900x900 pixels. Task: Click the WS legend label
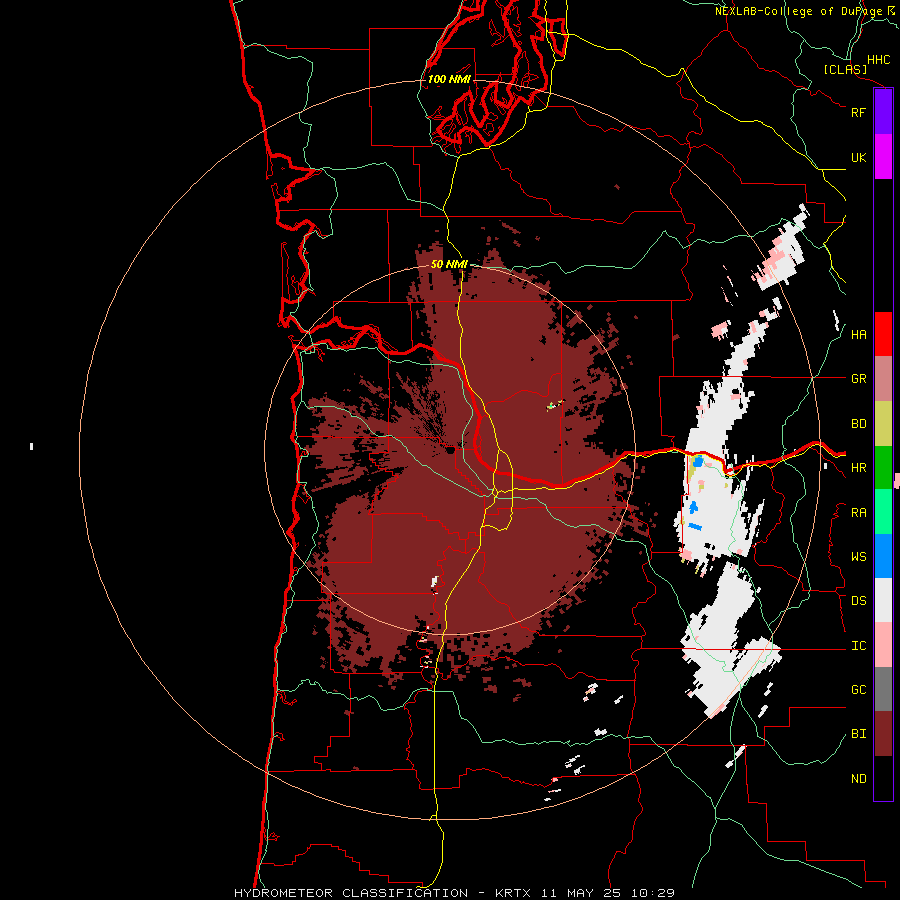(x=858, y=557)
